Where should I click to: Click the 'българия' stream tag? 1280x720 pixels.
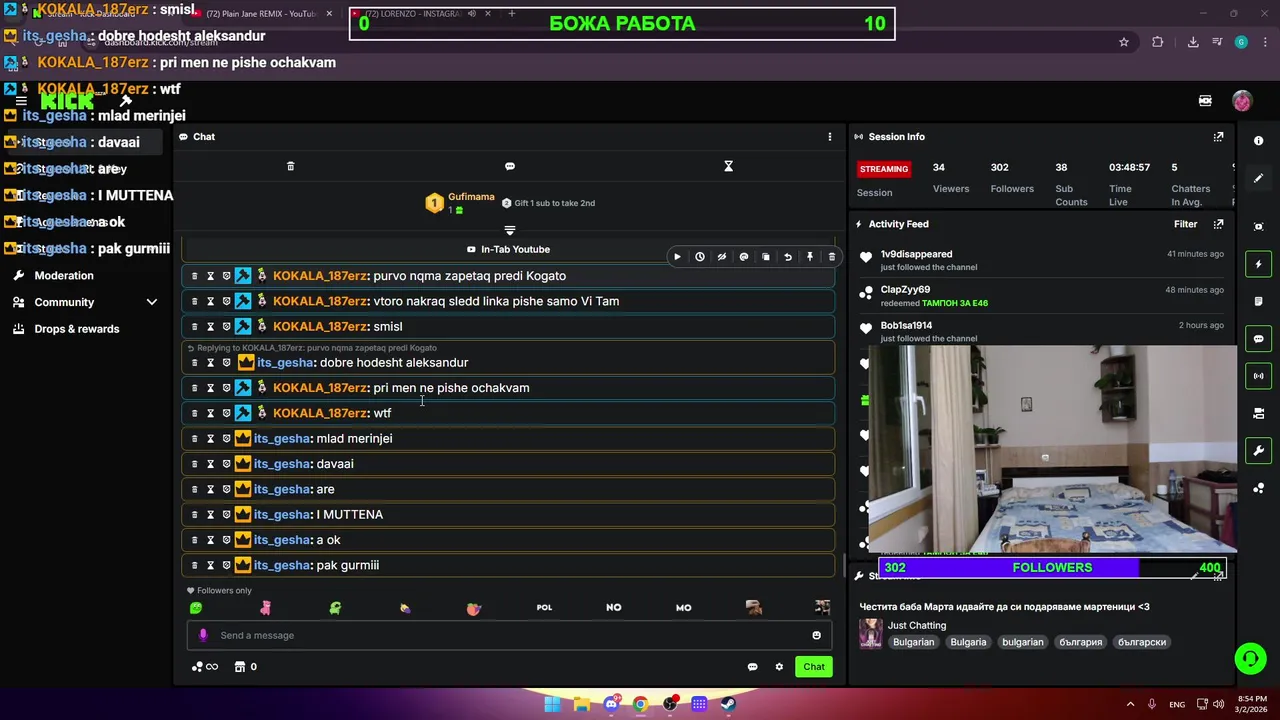point(1081,642)
